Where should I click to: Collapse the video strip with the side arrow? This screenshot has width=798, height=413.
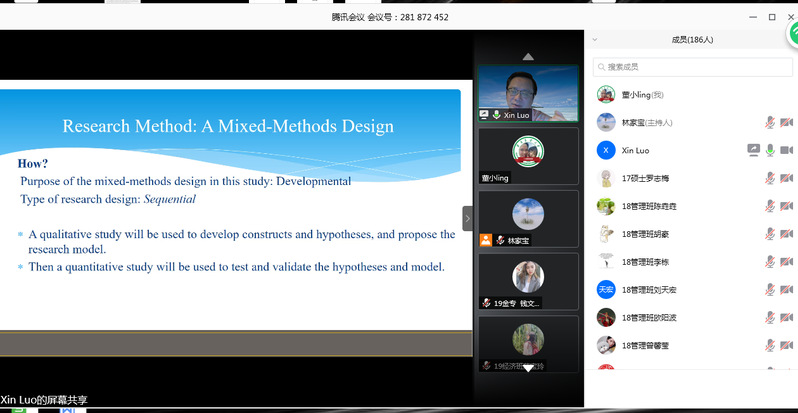[467, 218]
